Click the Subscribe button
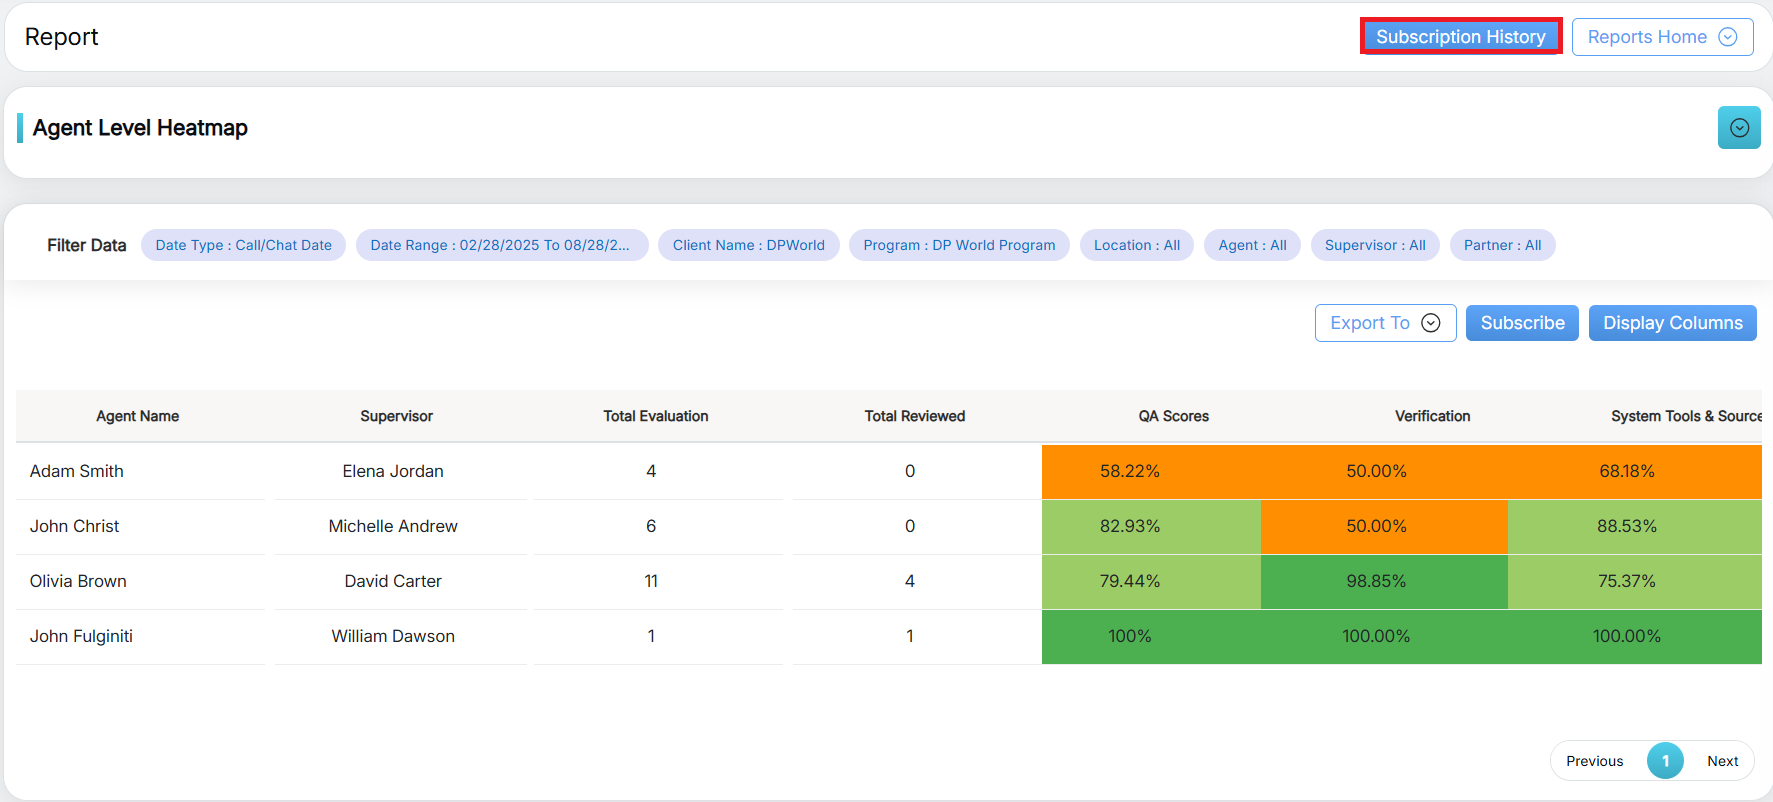This screenshot has height=802, width=1773. coord(1521,323)
